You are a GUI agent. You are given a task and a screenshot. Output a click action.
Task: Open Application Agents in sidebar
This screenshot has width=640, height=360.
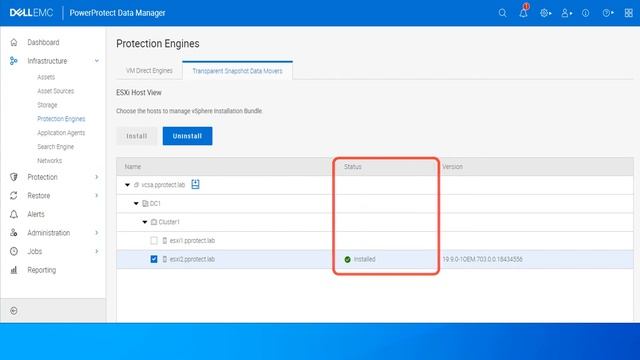61,133
